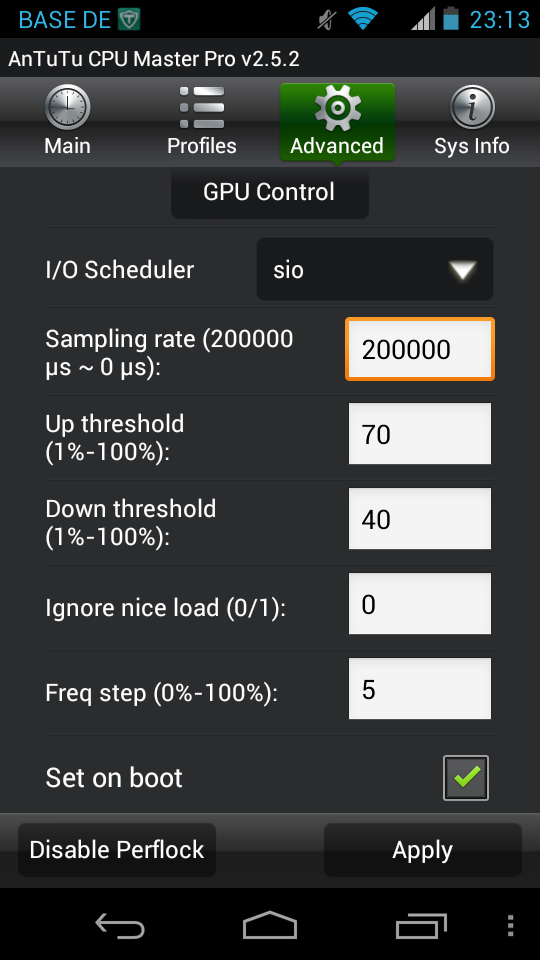The width and height of the screenshot is (540, 960).
Task: Tap the battery icon in status bar
Action: click(451, 18)
